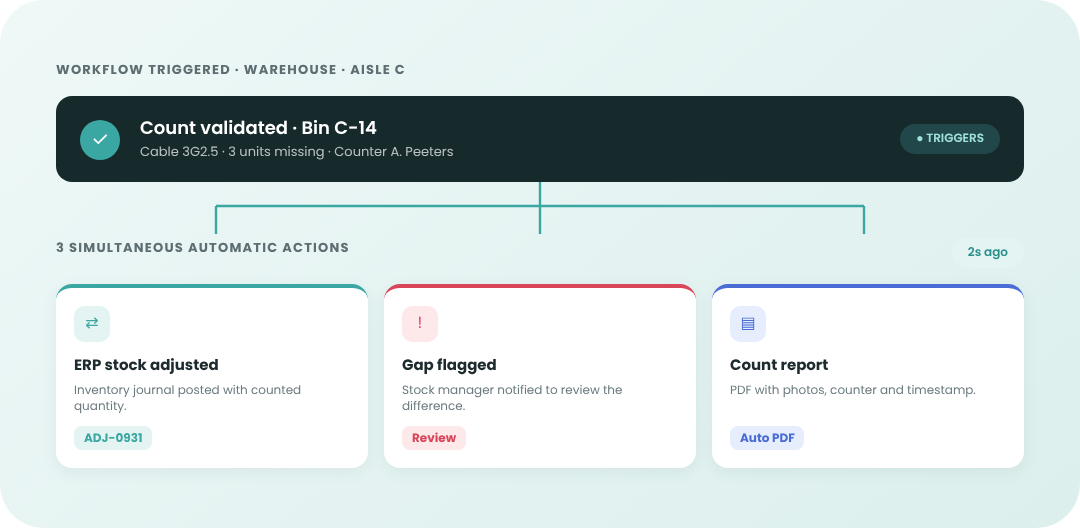Click the 3 Simultaneous Automatic Actions label

[202, 247]
